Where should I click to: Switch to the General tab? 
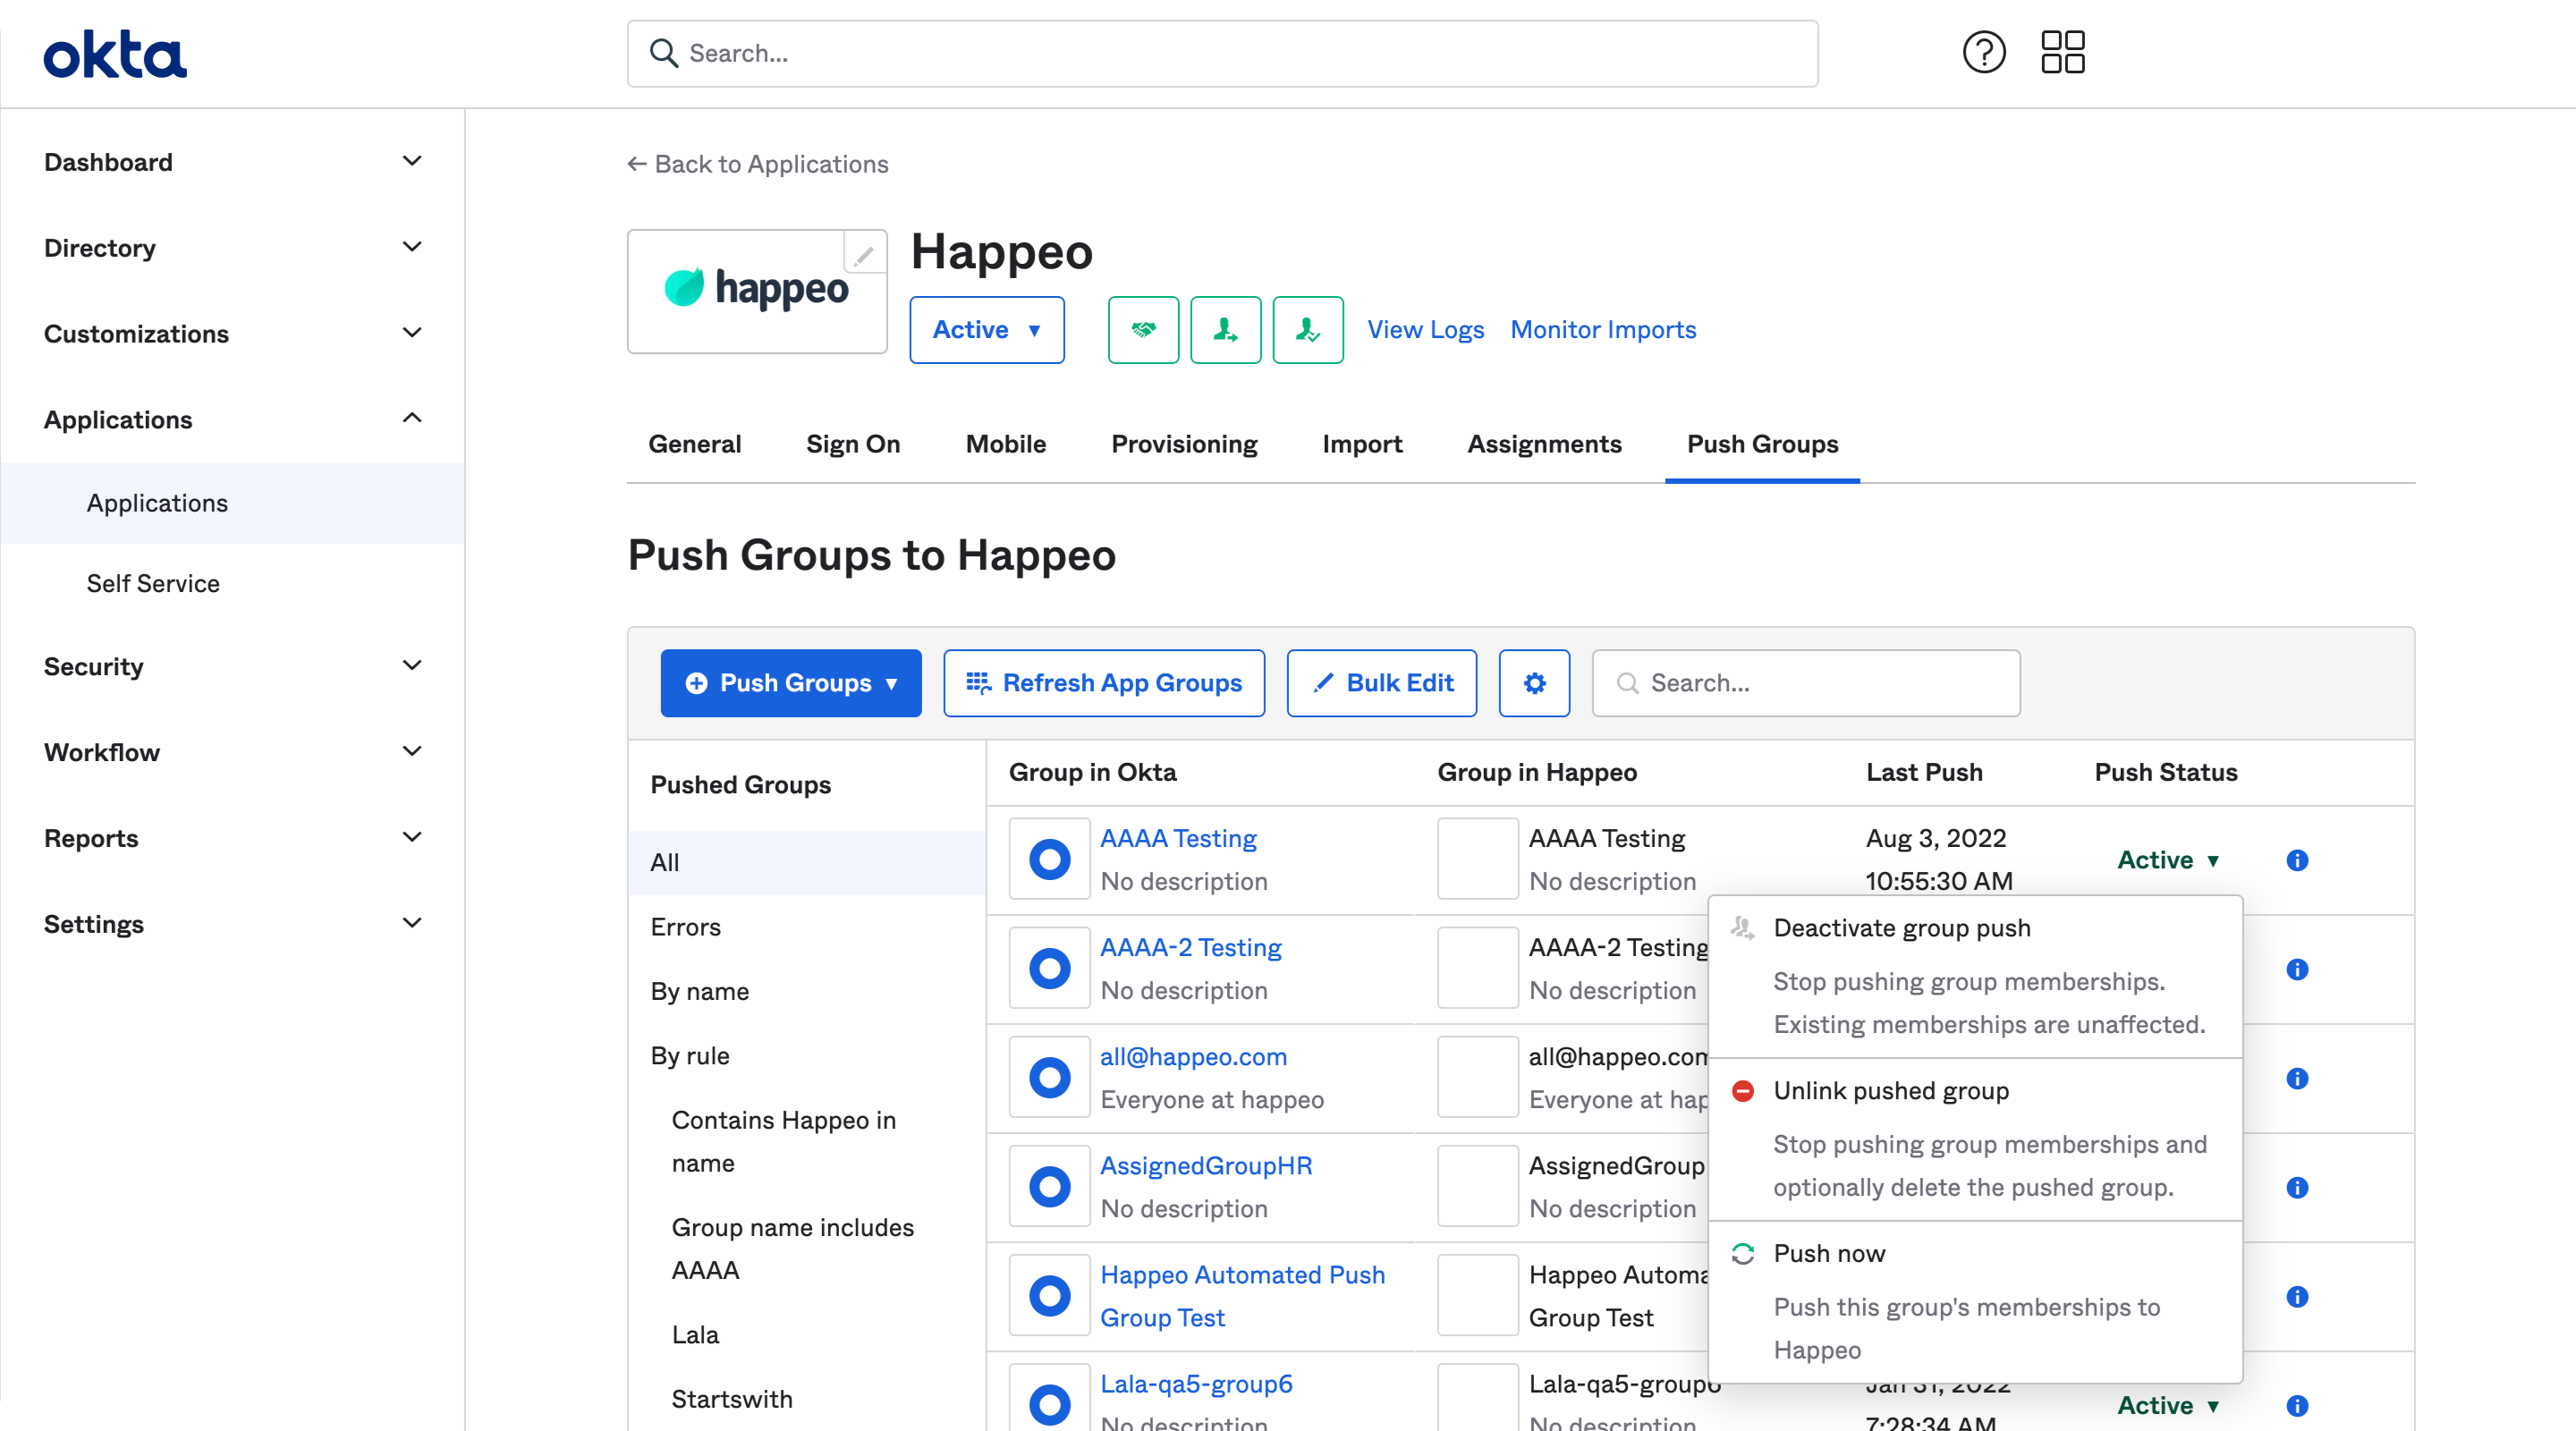[x=694, y=444]
